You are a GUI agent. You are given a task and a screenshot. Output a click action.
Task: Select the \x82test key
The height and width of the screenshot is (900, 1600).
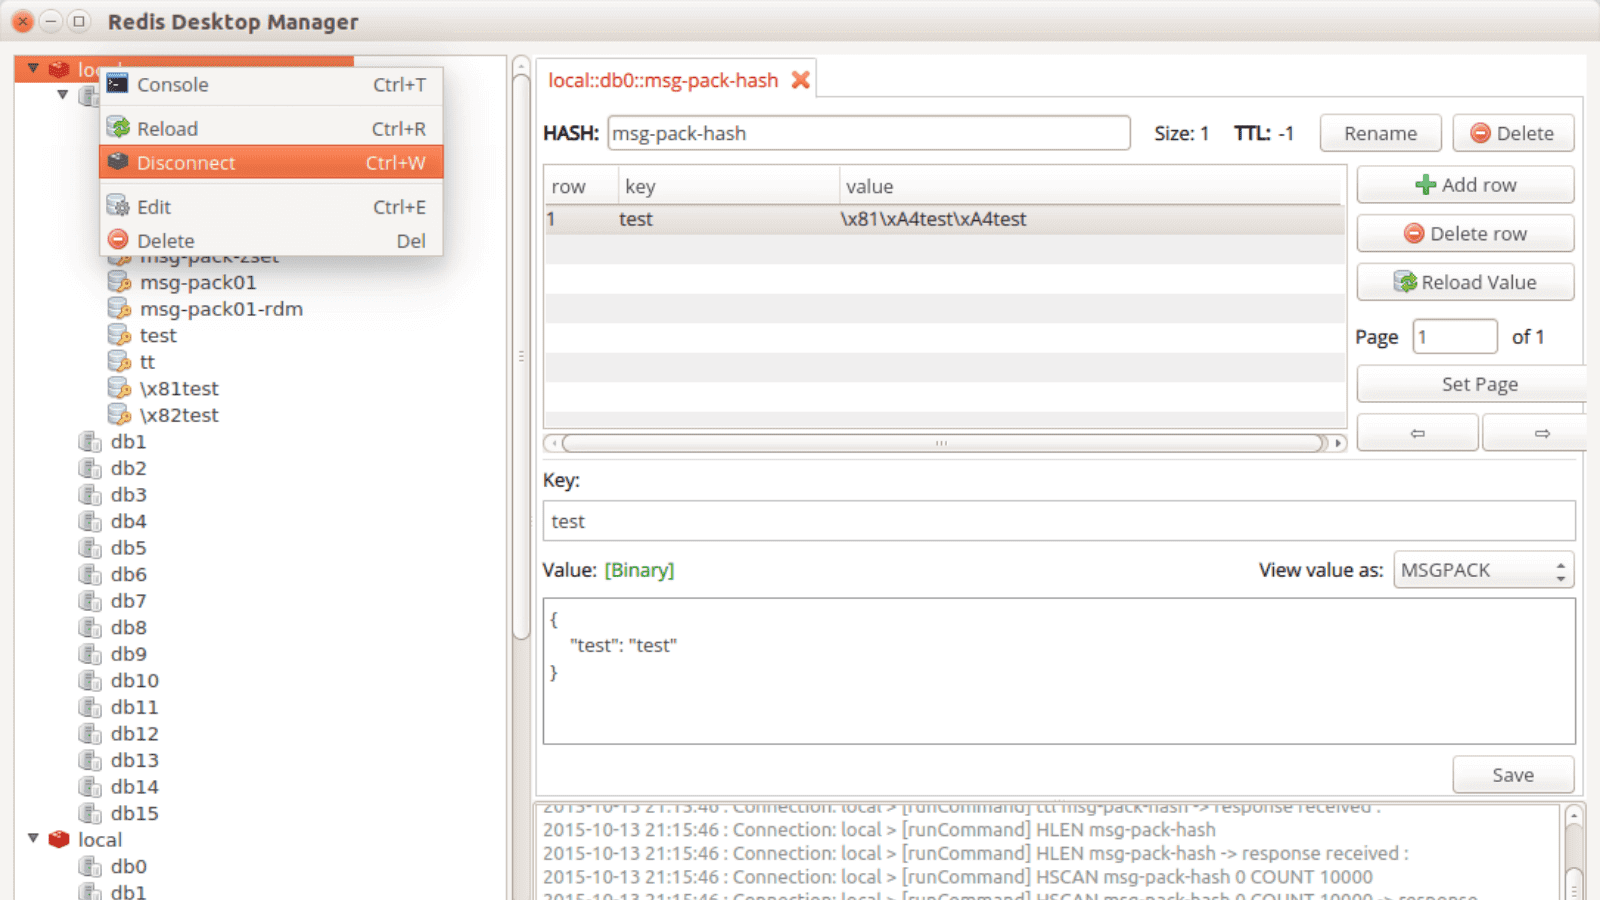[179, 415]
